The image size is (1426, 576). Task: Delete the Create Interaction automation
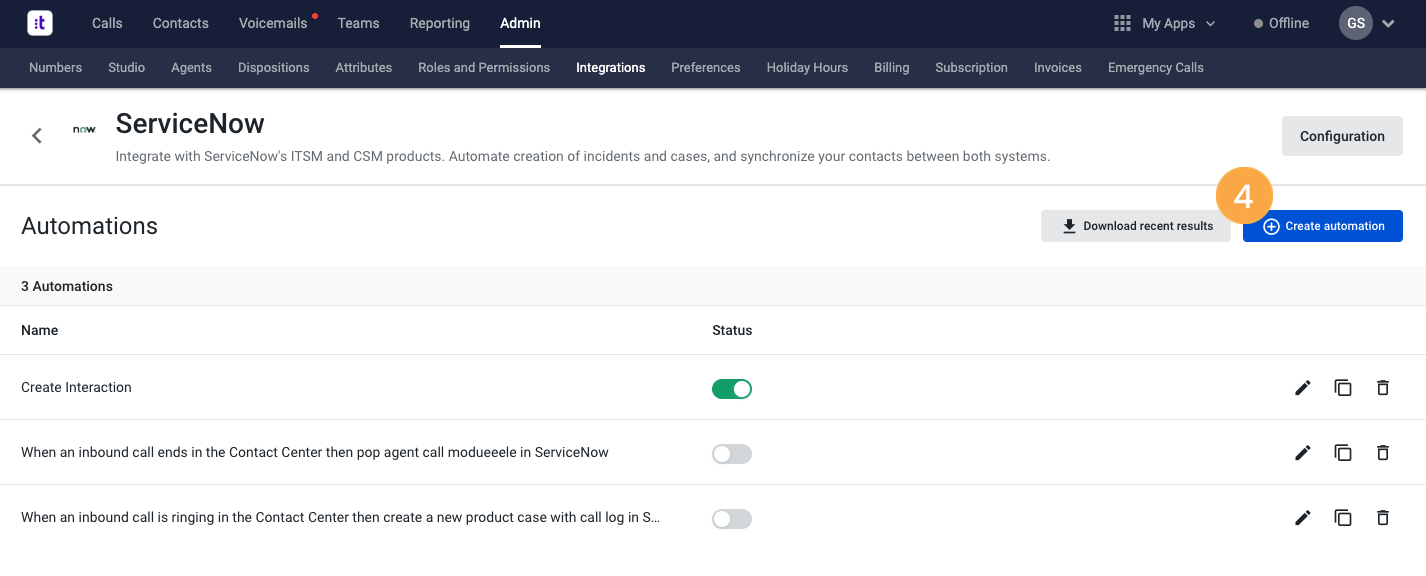(1383, 388)
